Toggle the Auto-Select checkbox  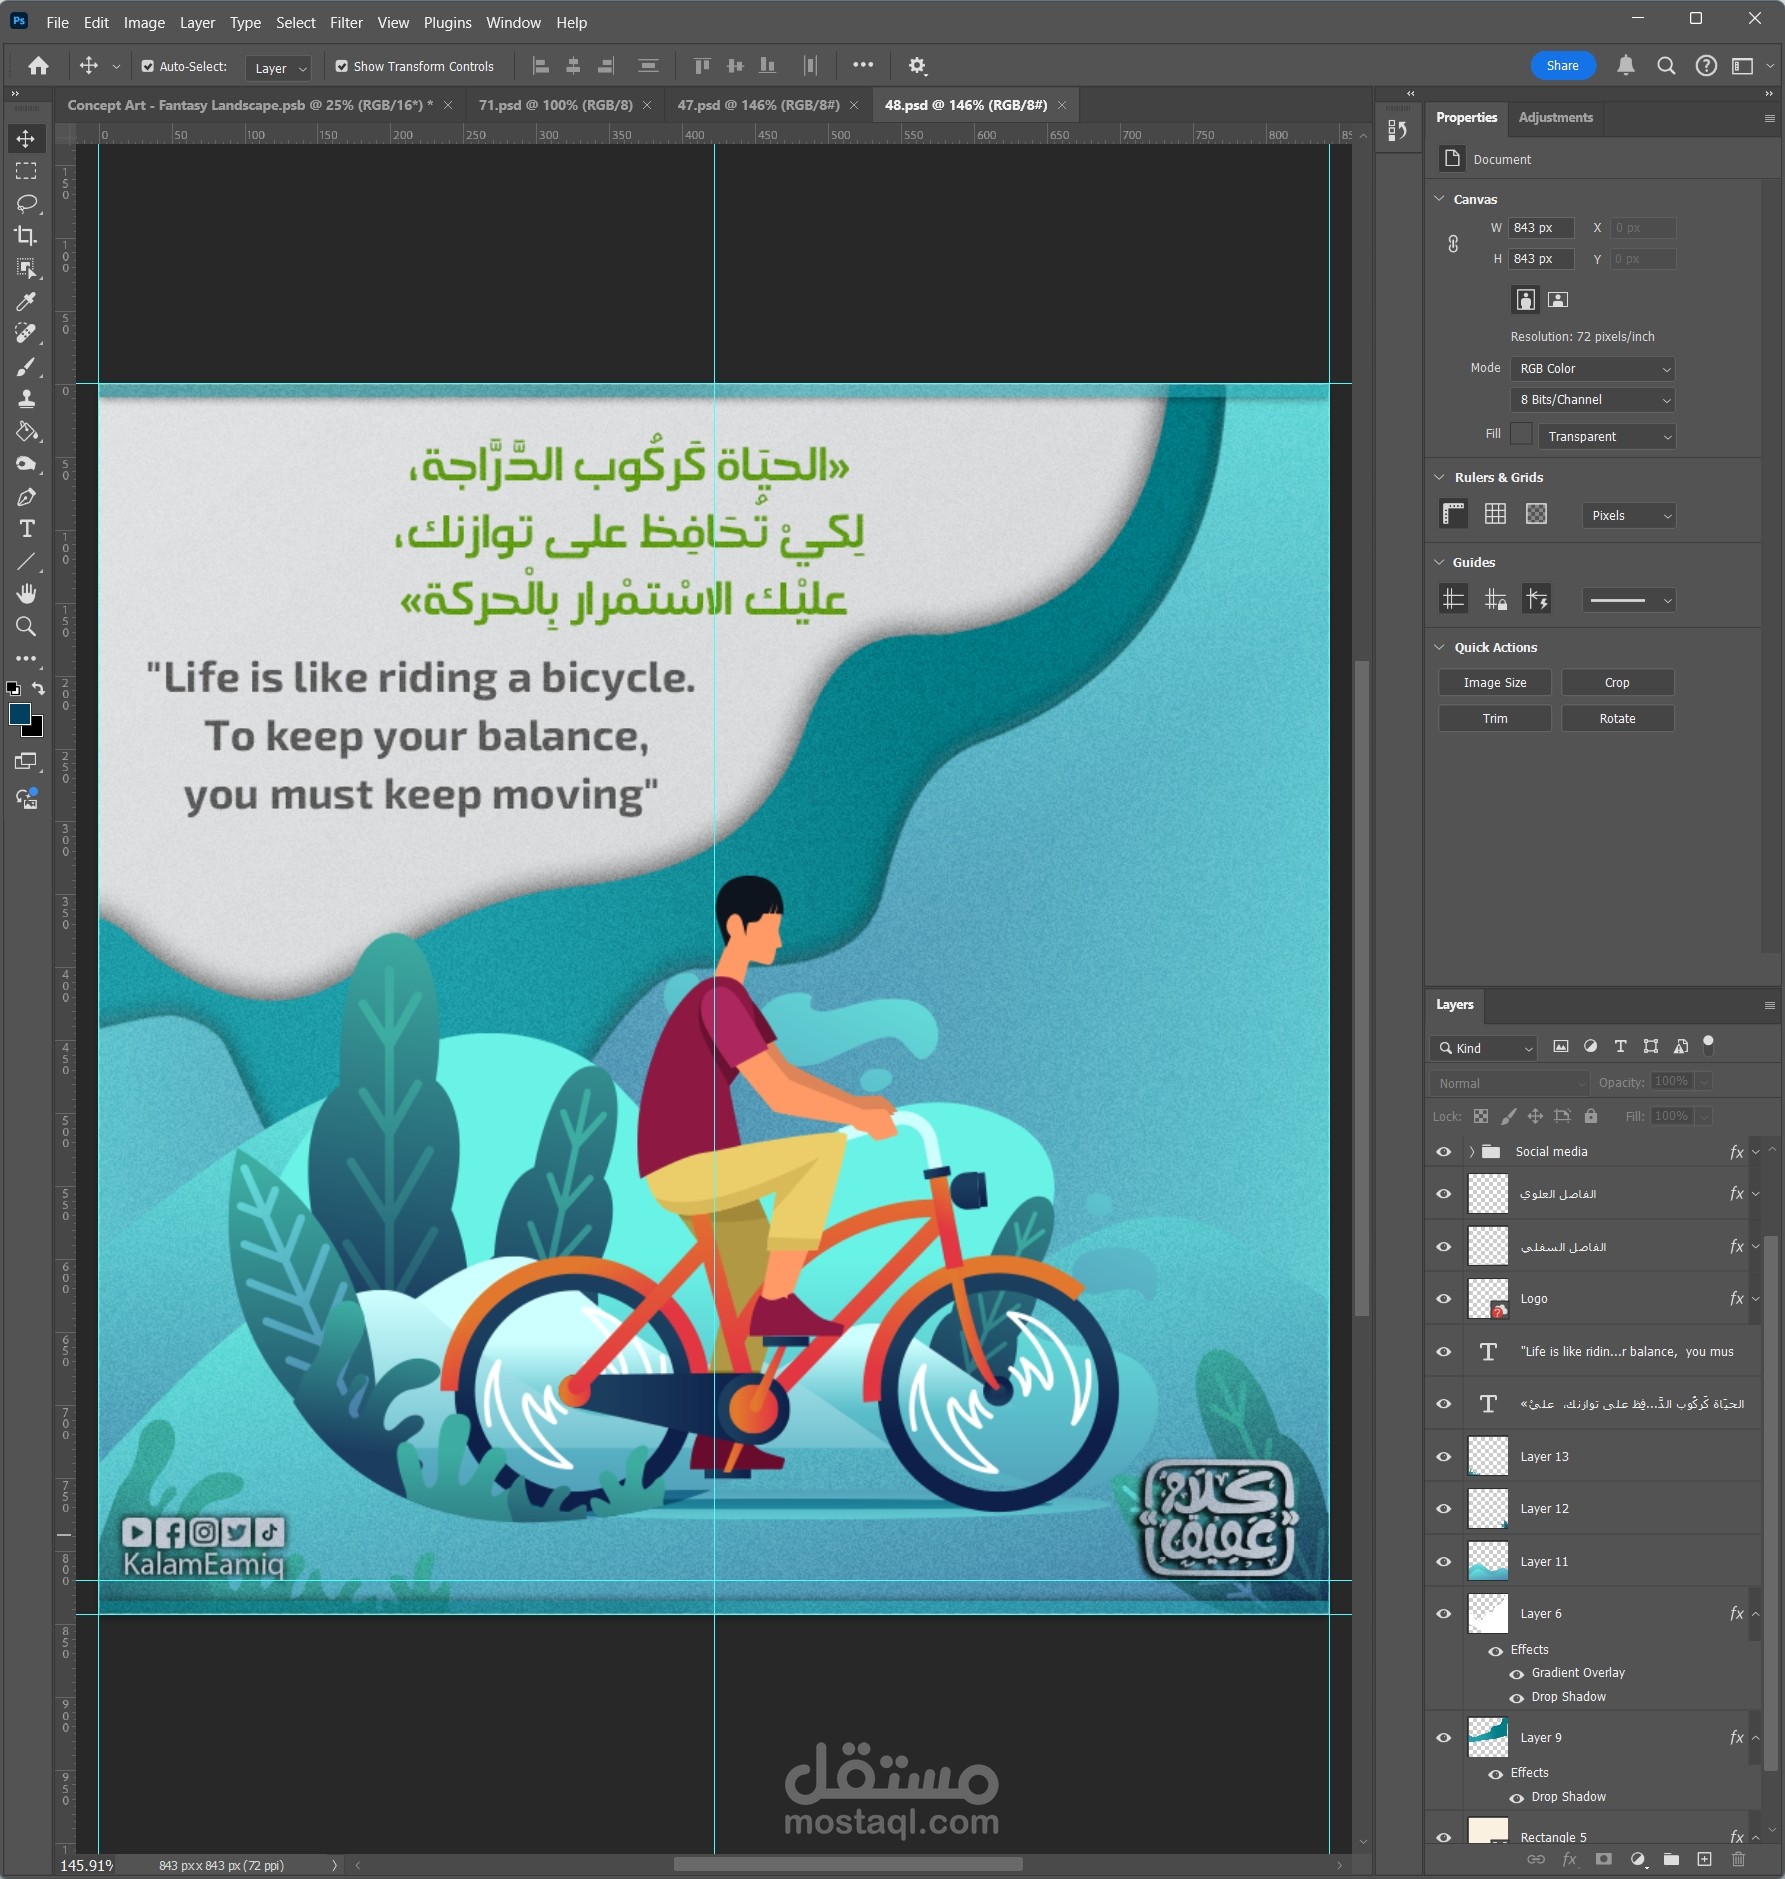click(x=148, y=67)
